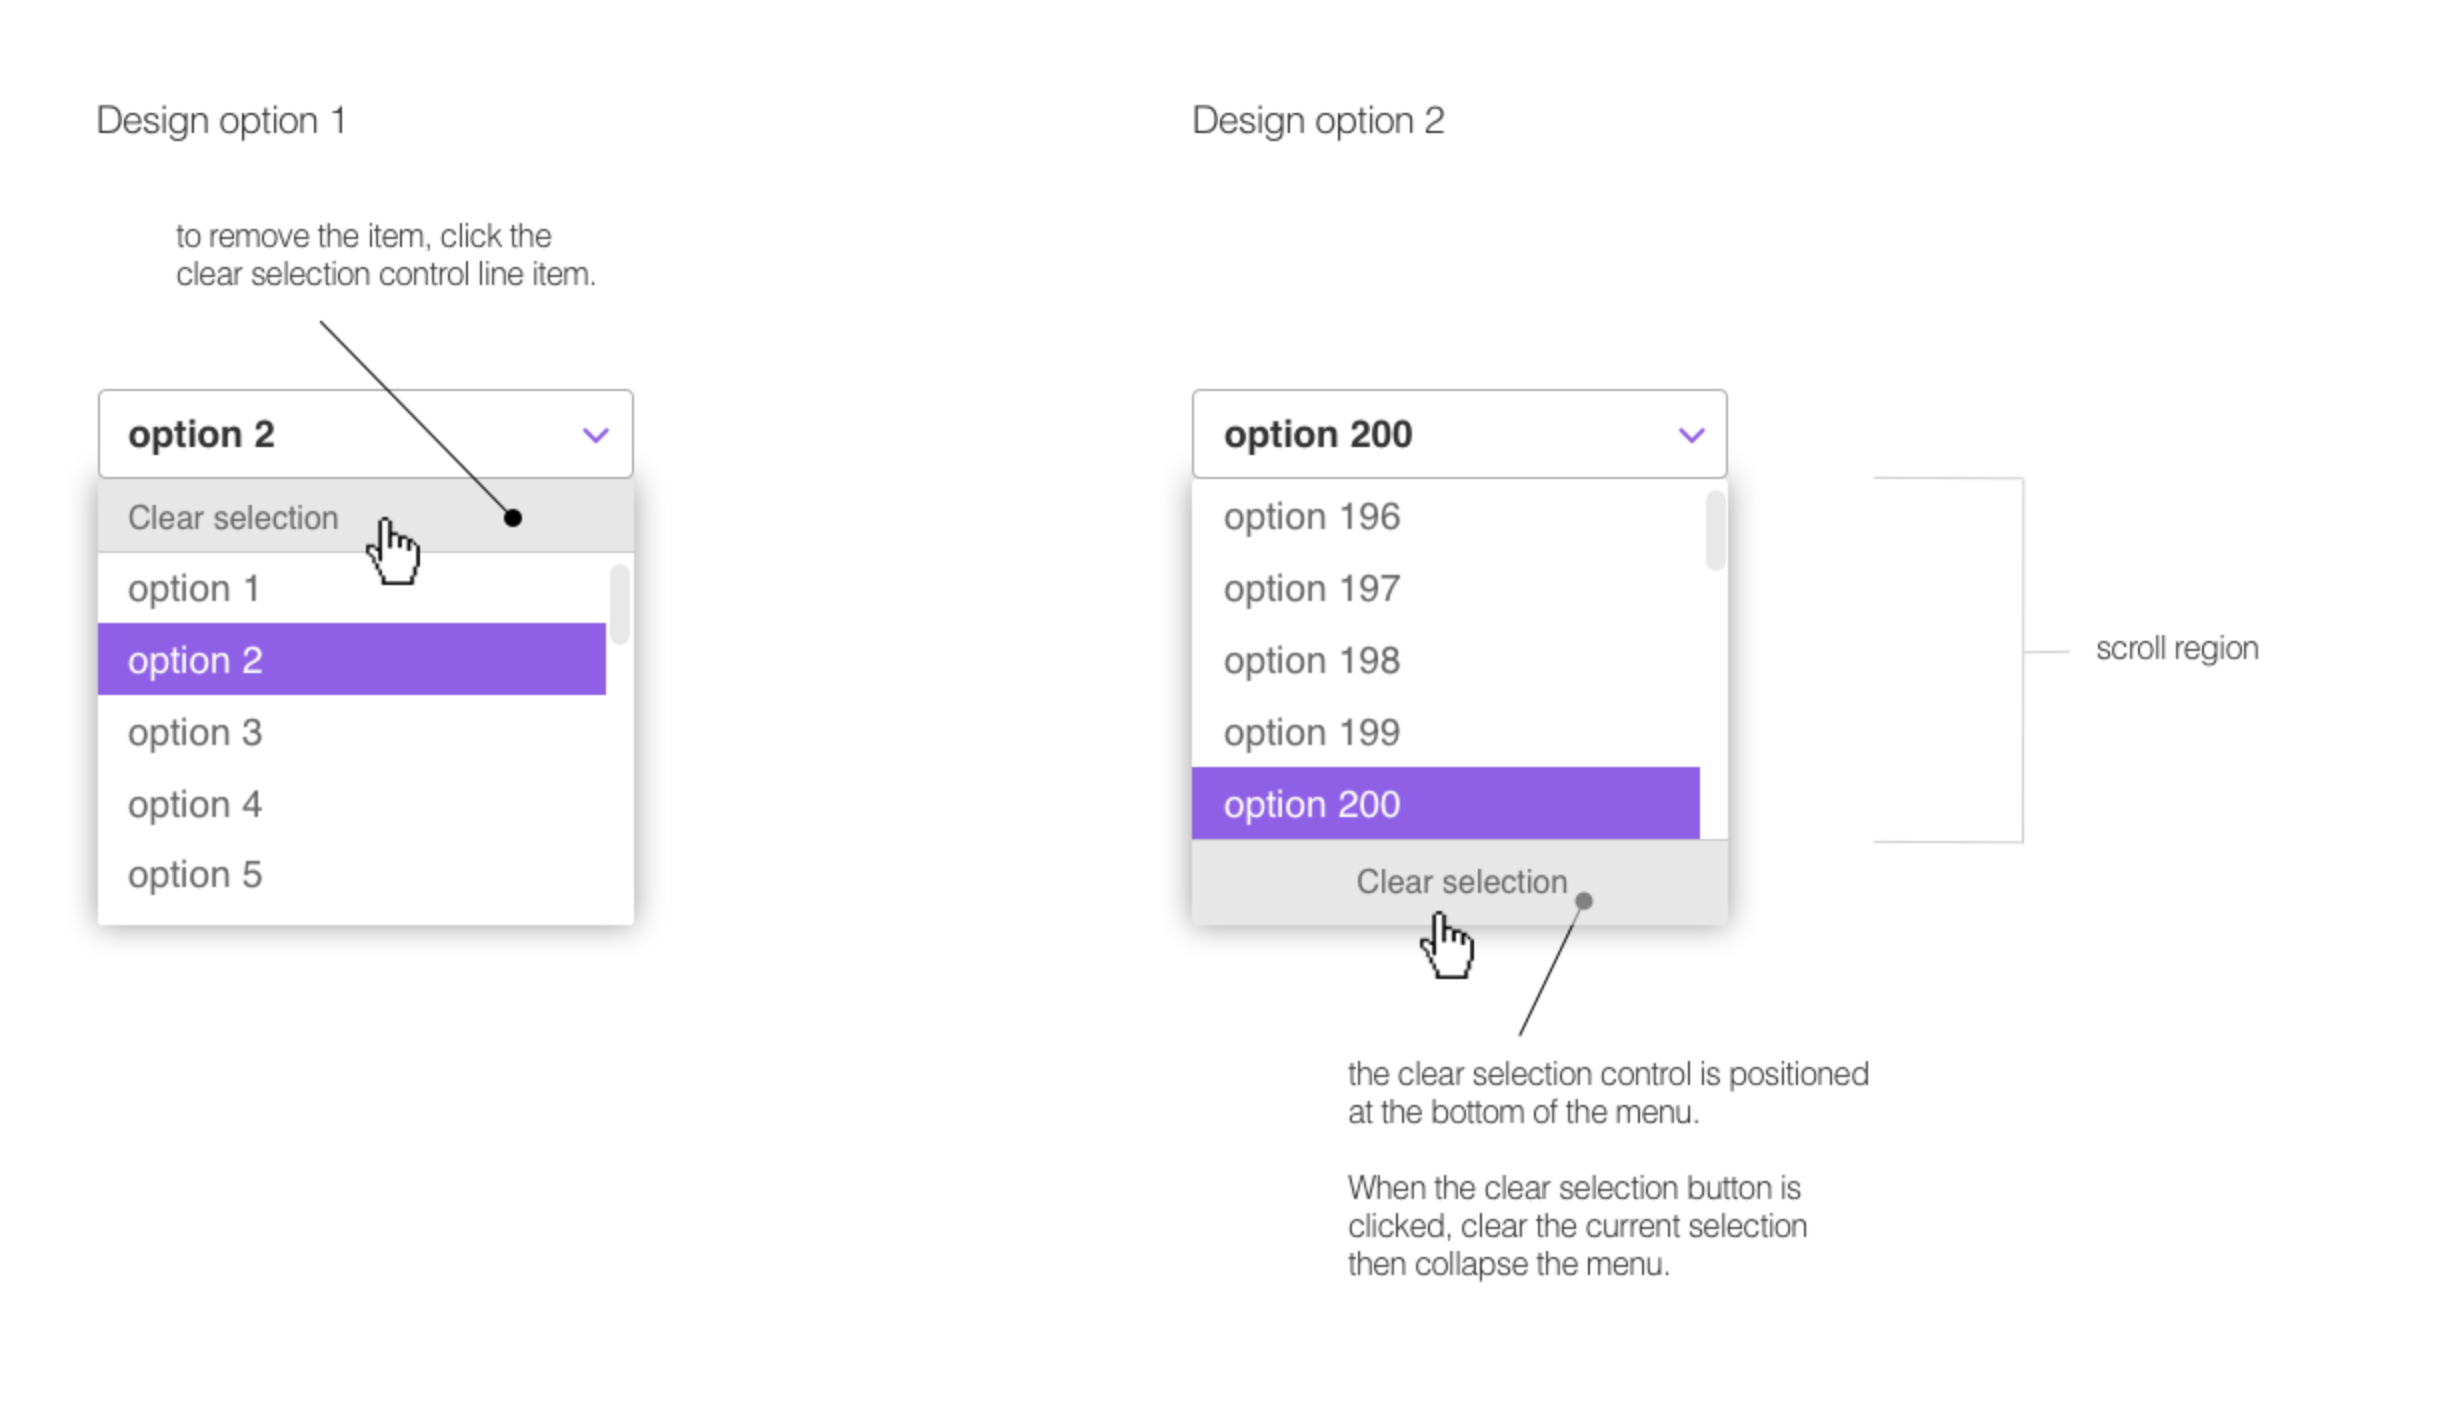This screenshot has width=2456, height=1412.
Task: Click the Design option 1 heading
Action: click(221, 120)
